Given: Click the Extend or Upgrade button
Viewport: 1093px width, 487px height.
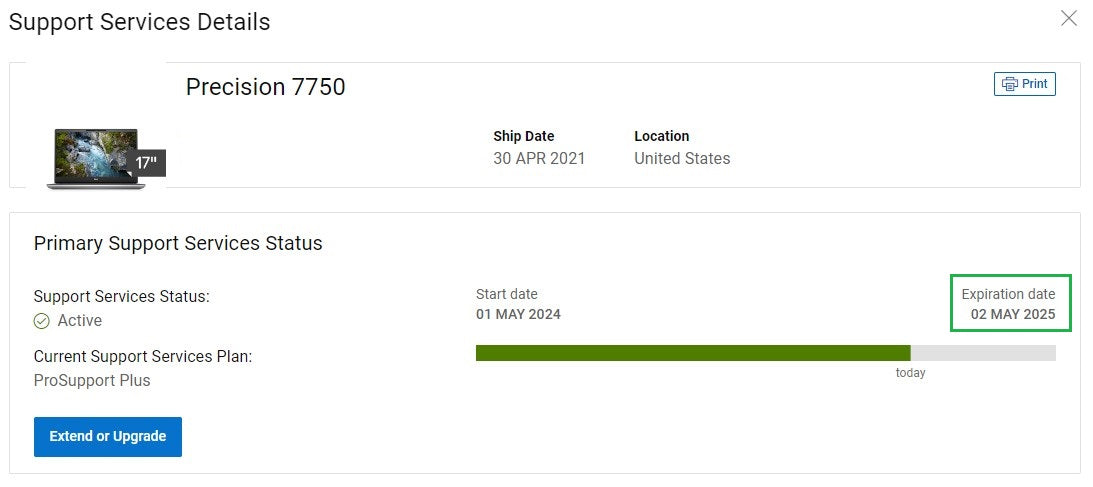Looking at the screenshot, I should pyautogui.click(x=107, y=437).
